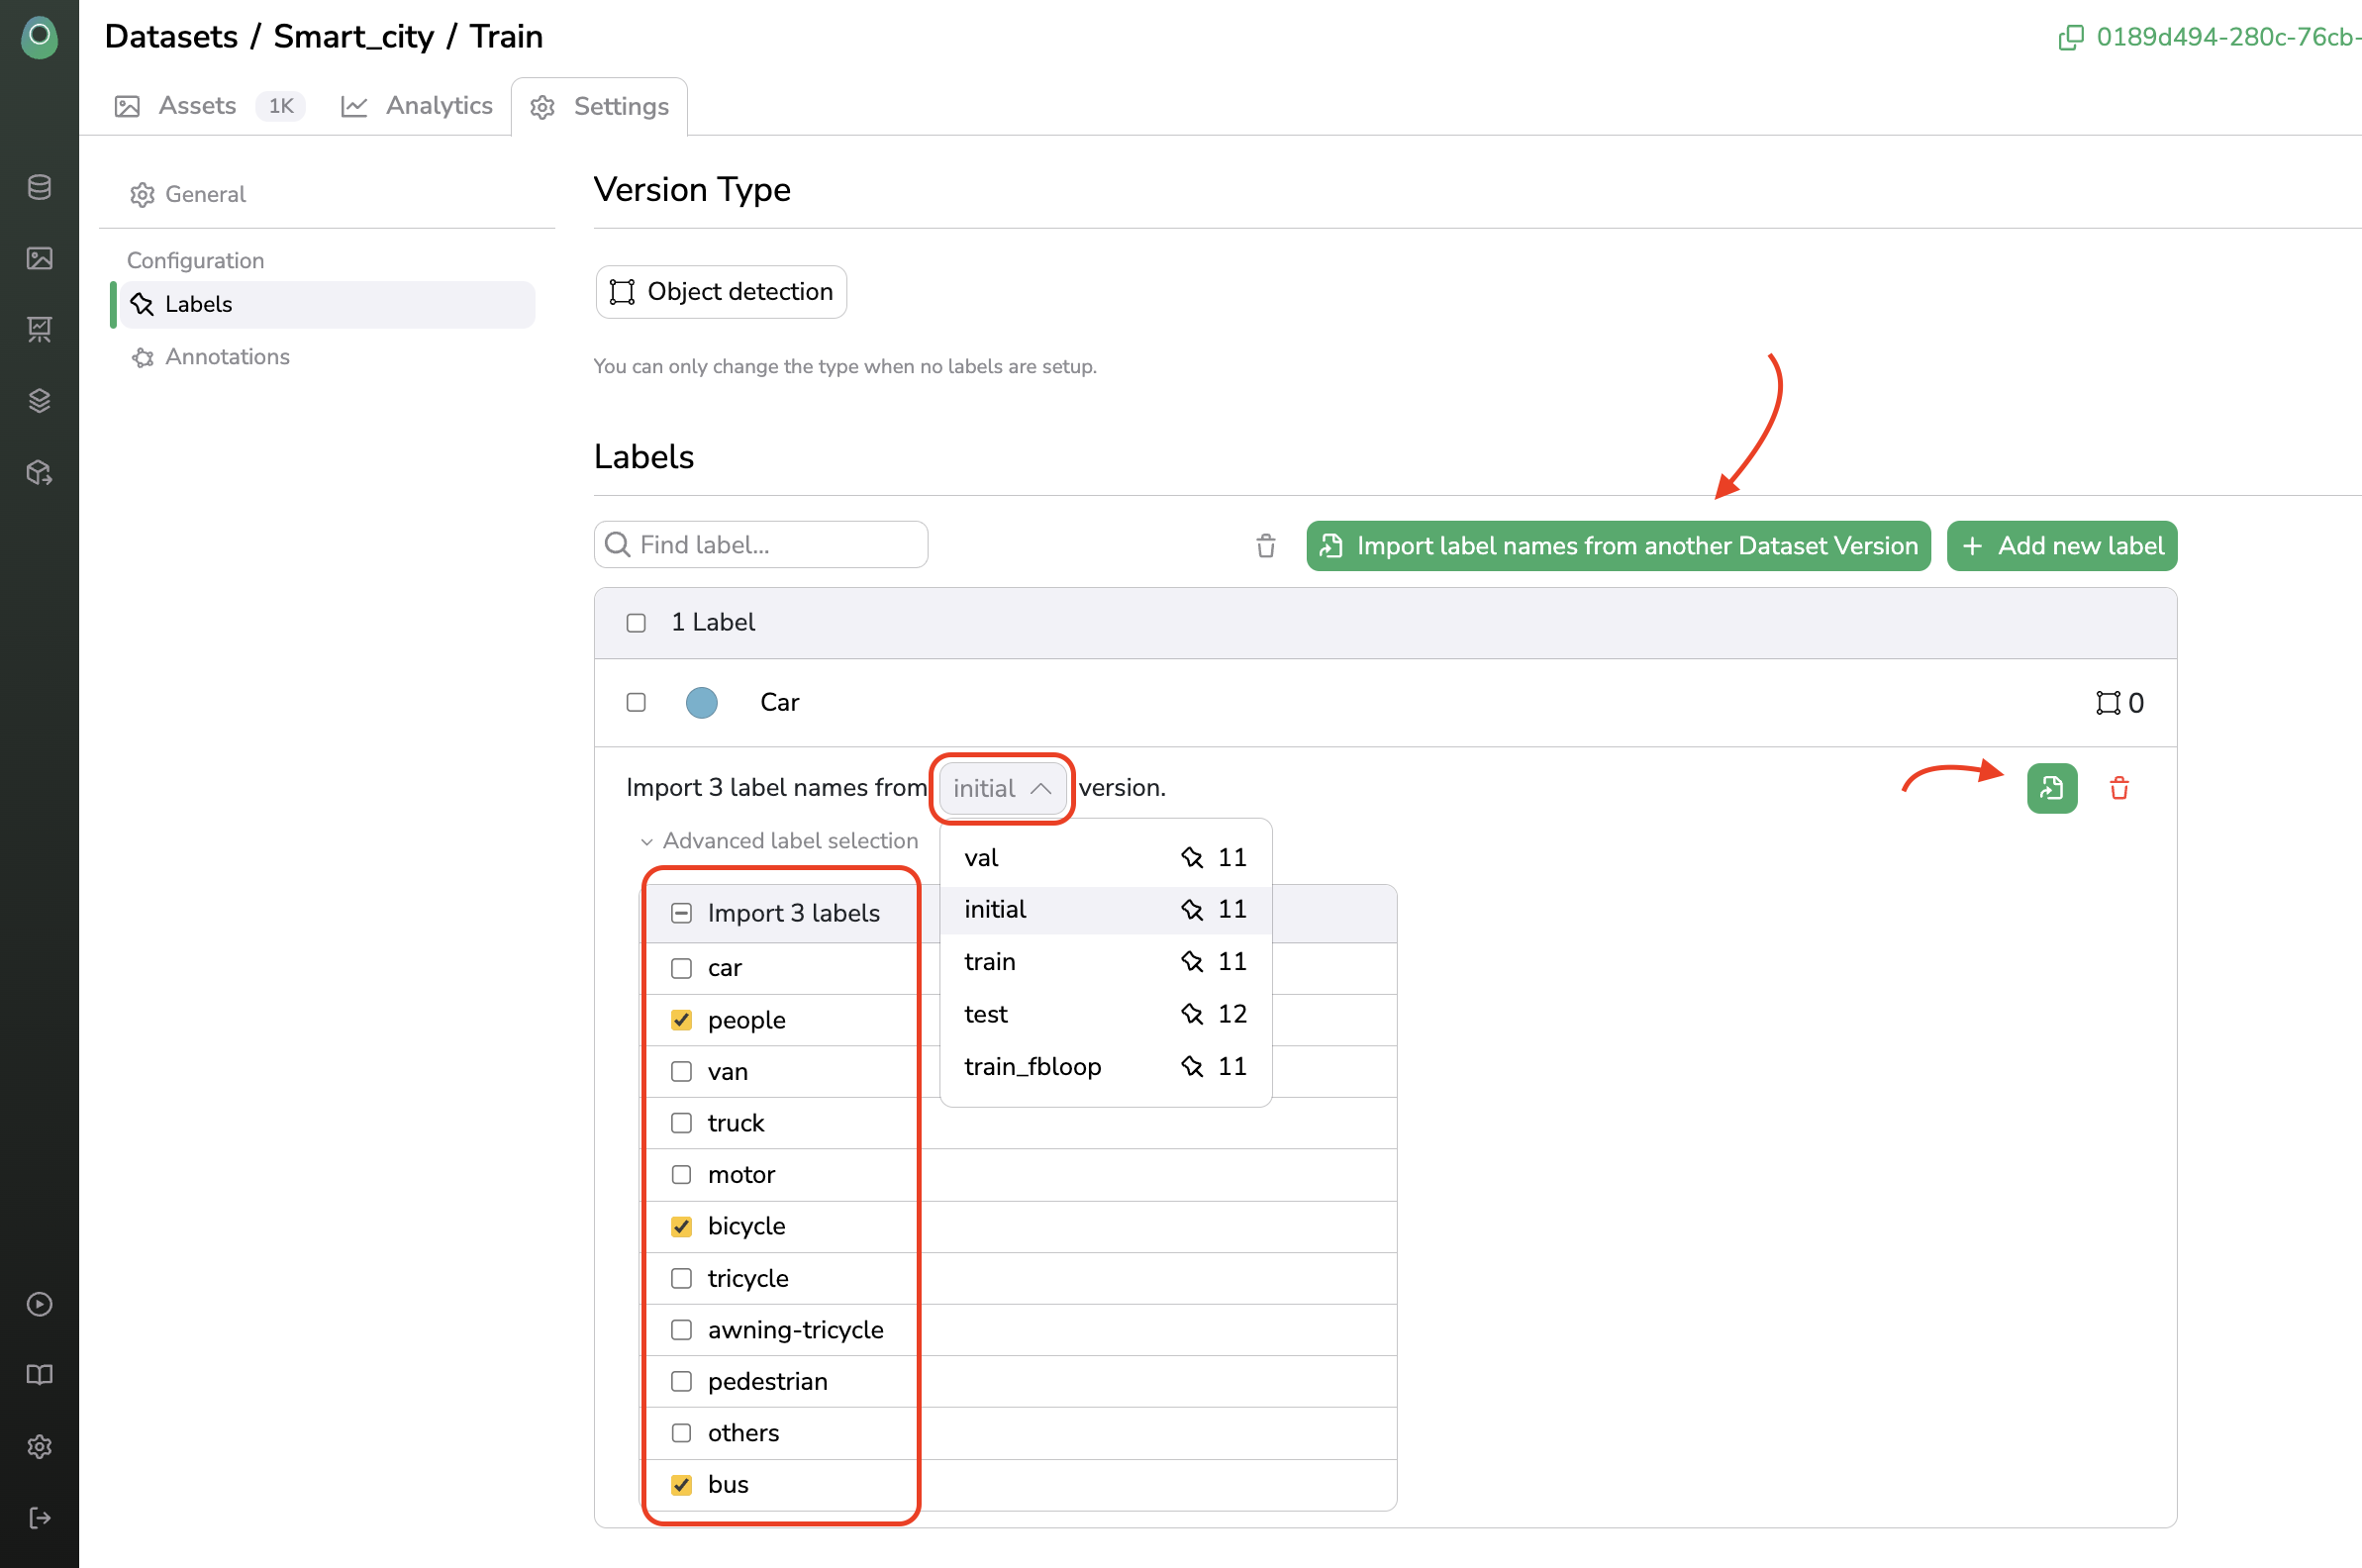The width and height of the screenshot is (2362, 1568).
Task: Click the tag icon next to test
Action: point(1191,1014)
